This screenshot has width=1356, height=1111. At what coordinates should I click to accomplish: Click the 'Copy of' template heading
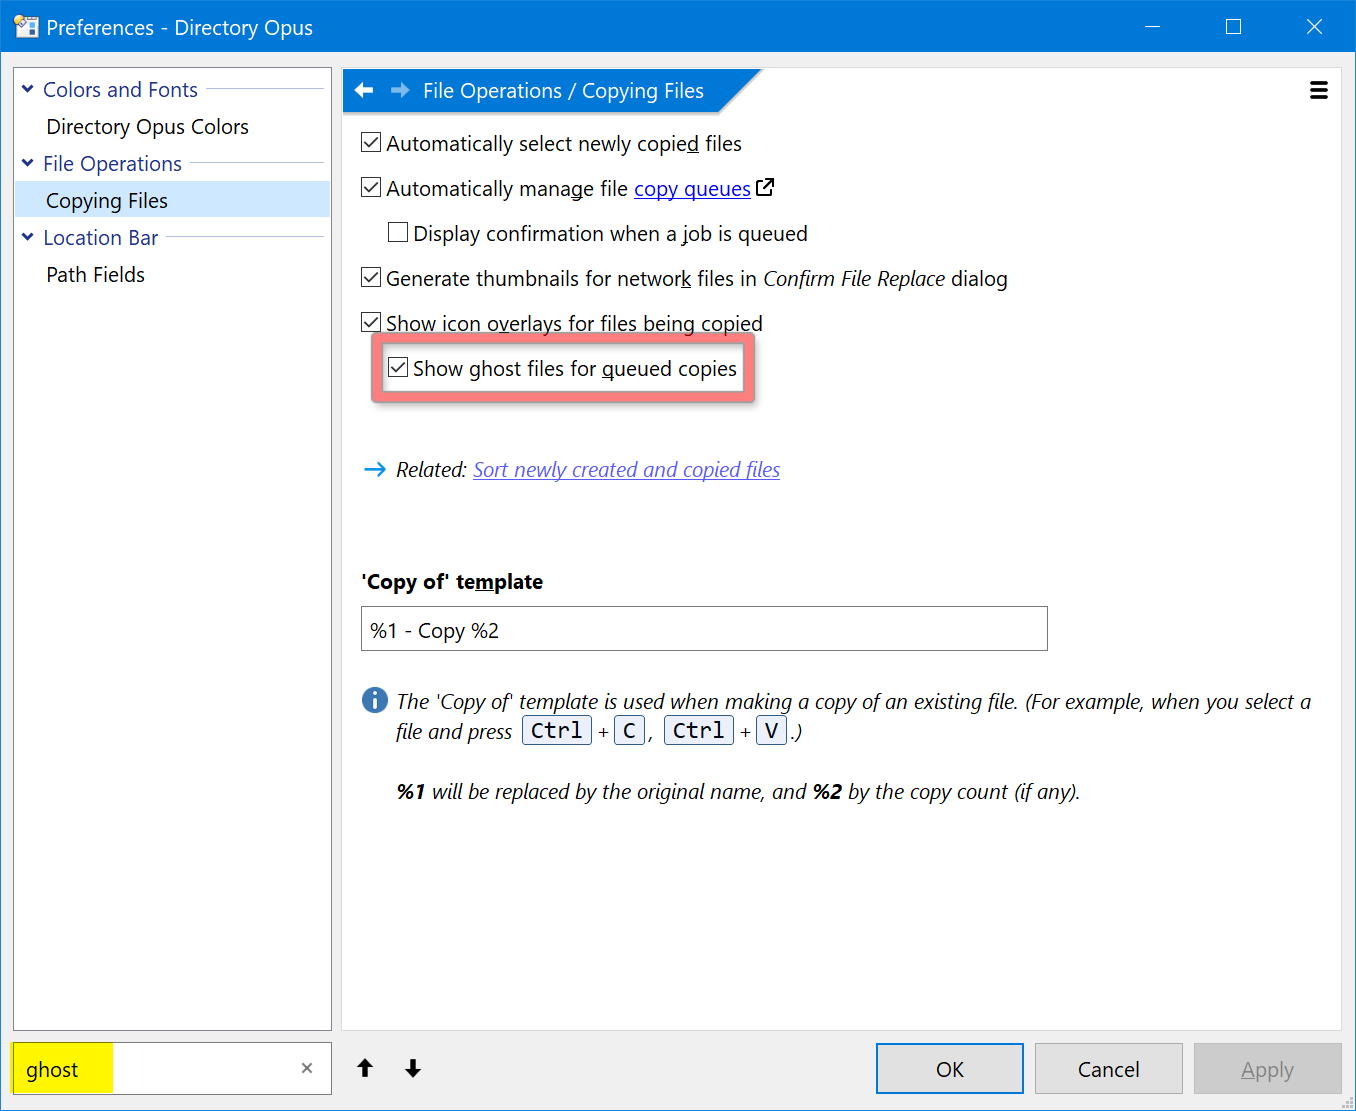pos(452,582)
